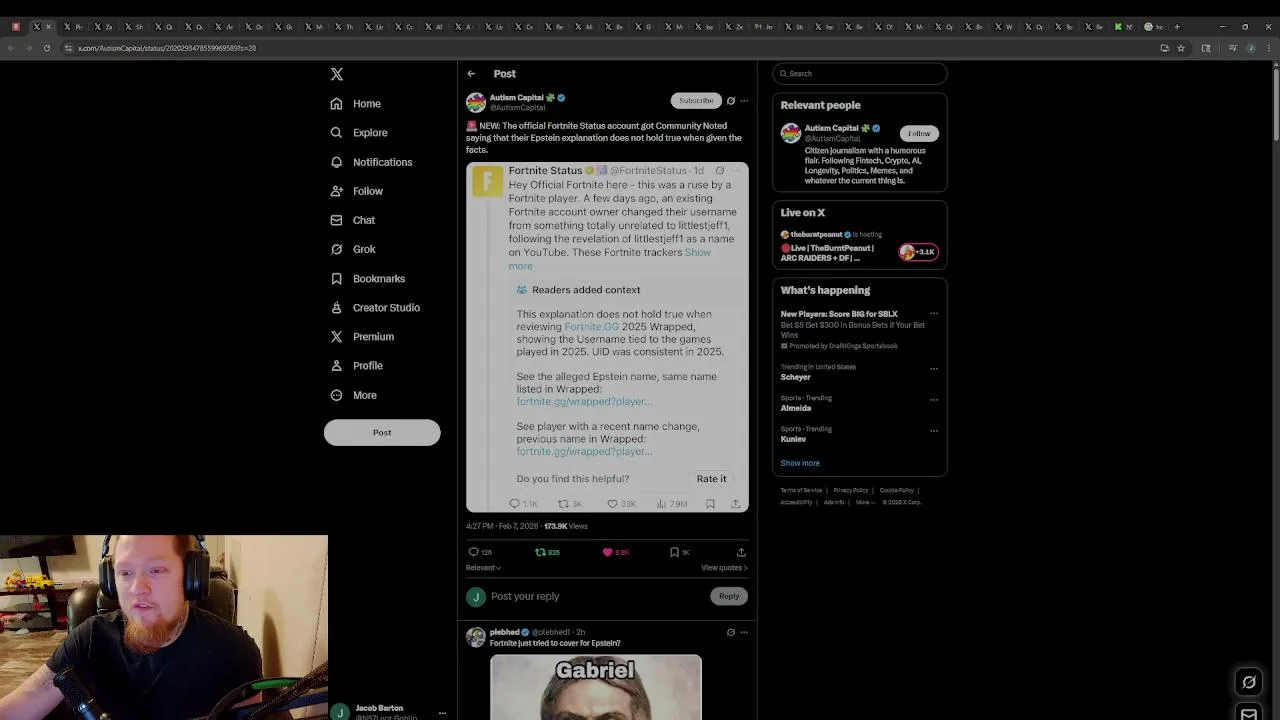Open Chat in sidebar

(x=353, y=220)
